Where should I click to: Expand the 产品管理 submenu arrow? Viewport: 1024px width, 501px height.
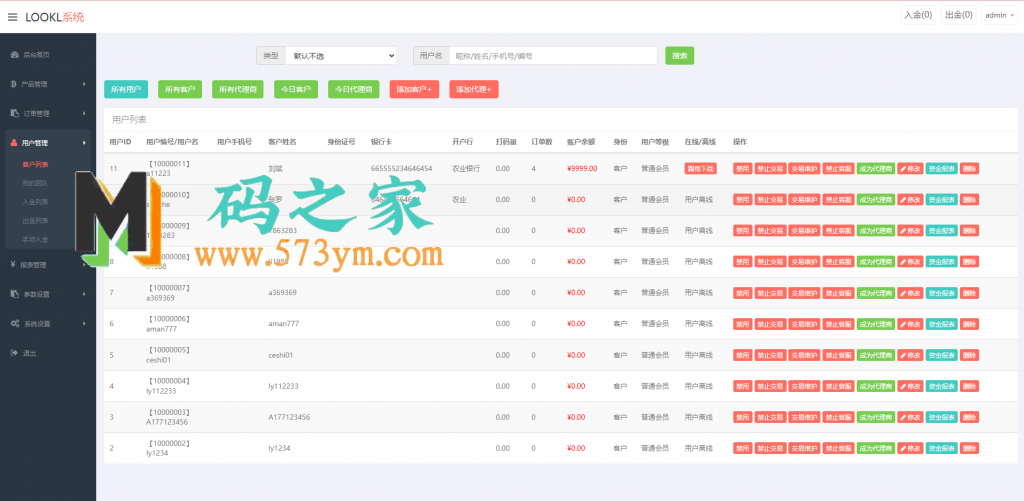point(84,84)
